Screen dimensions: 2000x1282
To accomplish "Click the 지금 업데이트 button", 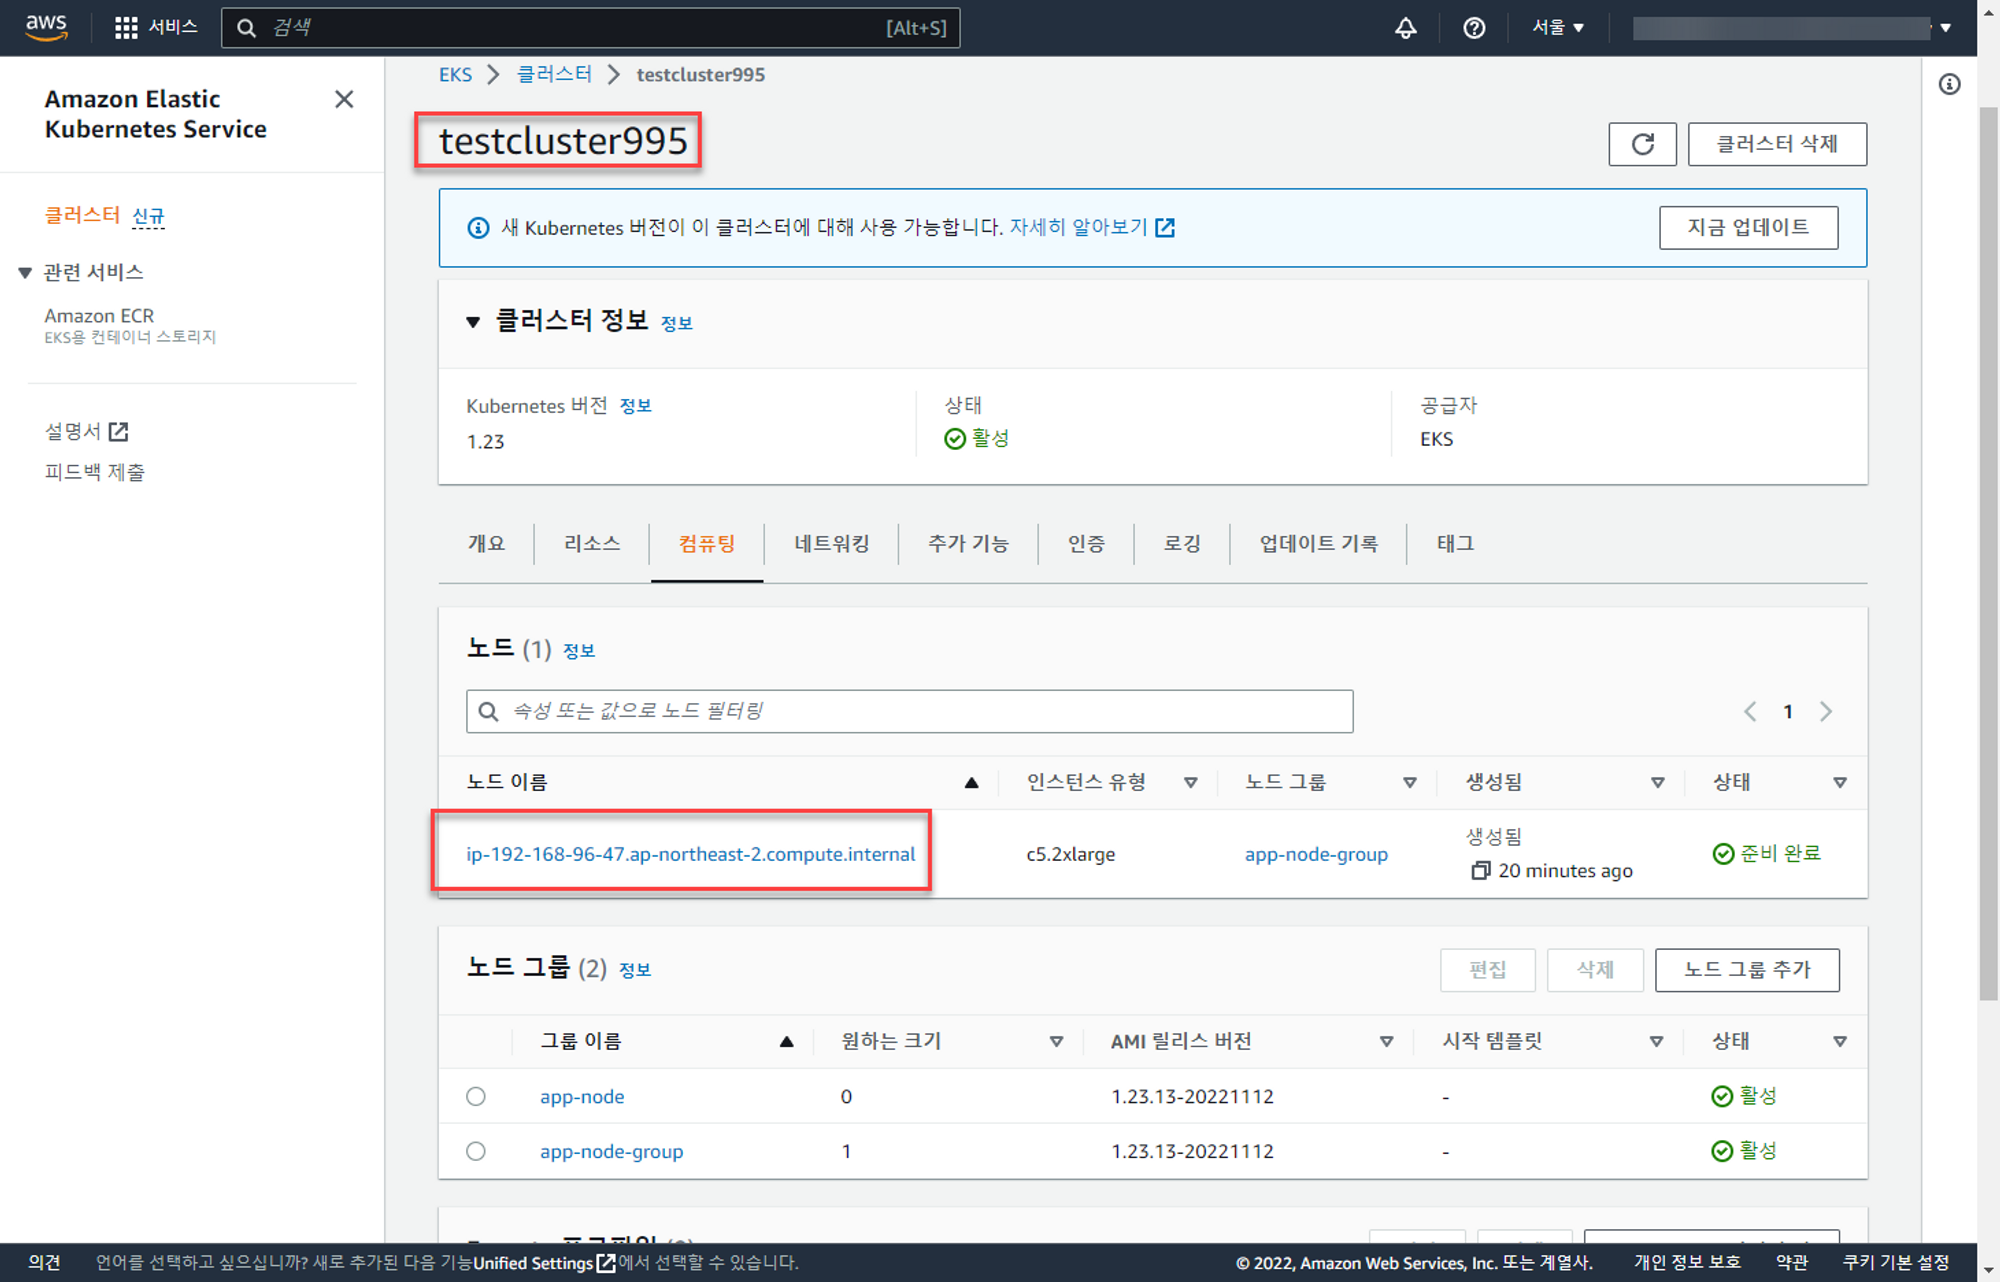I will click(1748, 227).
